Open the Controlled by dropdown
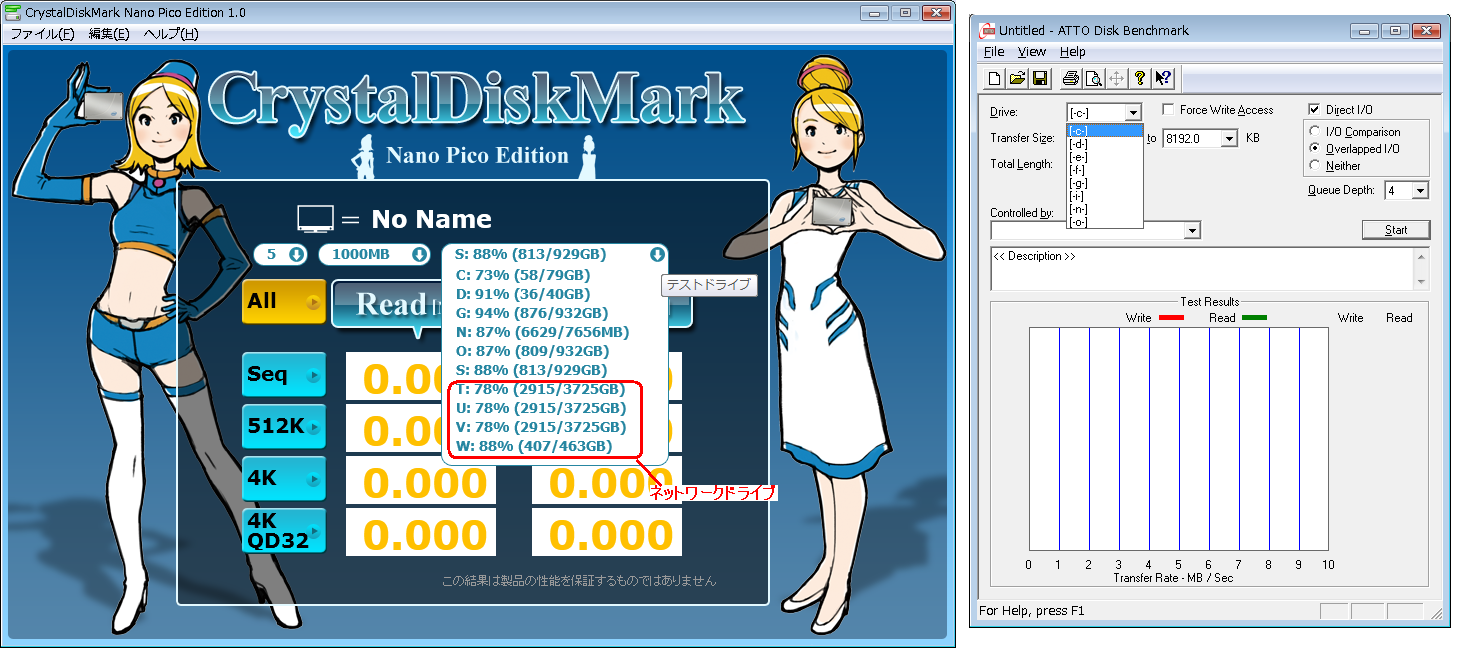 [x=1192, y=230]
